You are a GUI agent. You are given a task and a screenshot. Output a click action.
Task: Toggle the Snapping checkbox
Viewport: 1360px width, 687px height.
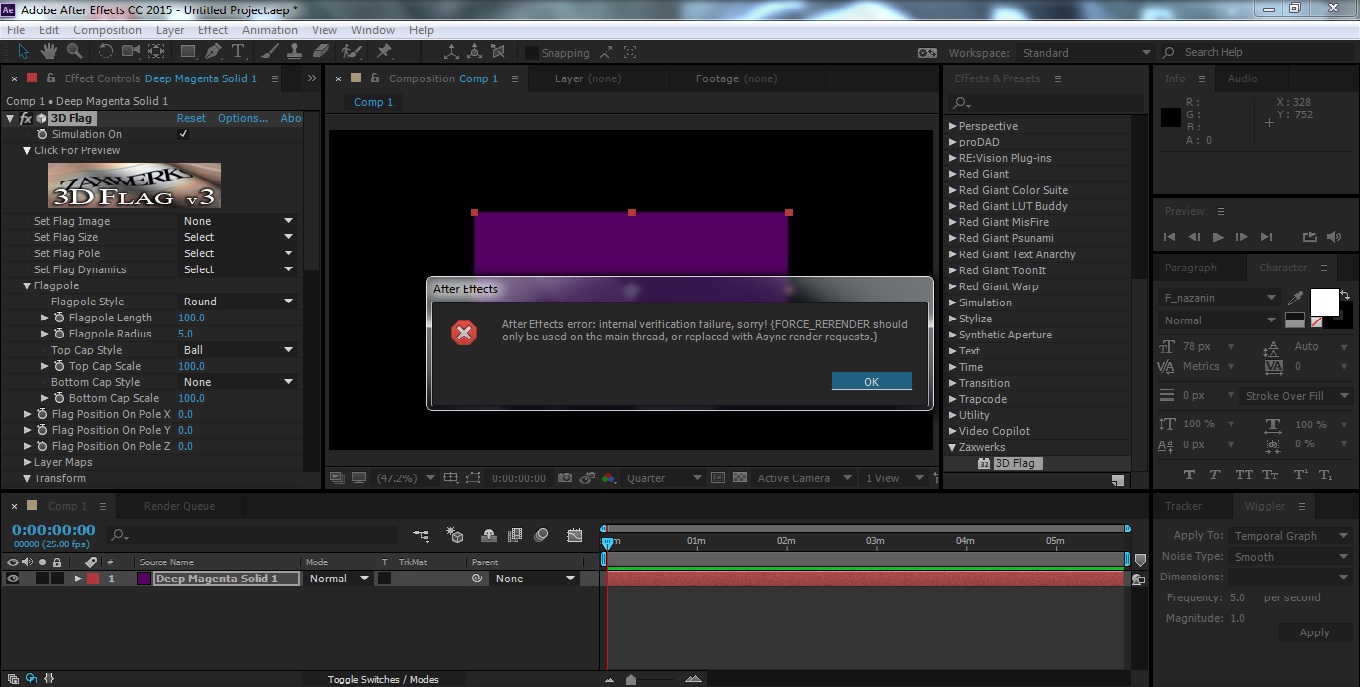[532, 53]
